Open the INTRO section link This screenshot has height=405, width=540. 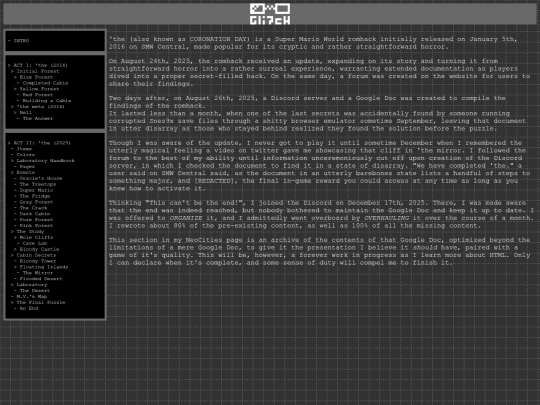coord(21,41)
